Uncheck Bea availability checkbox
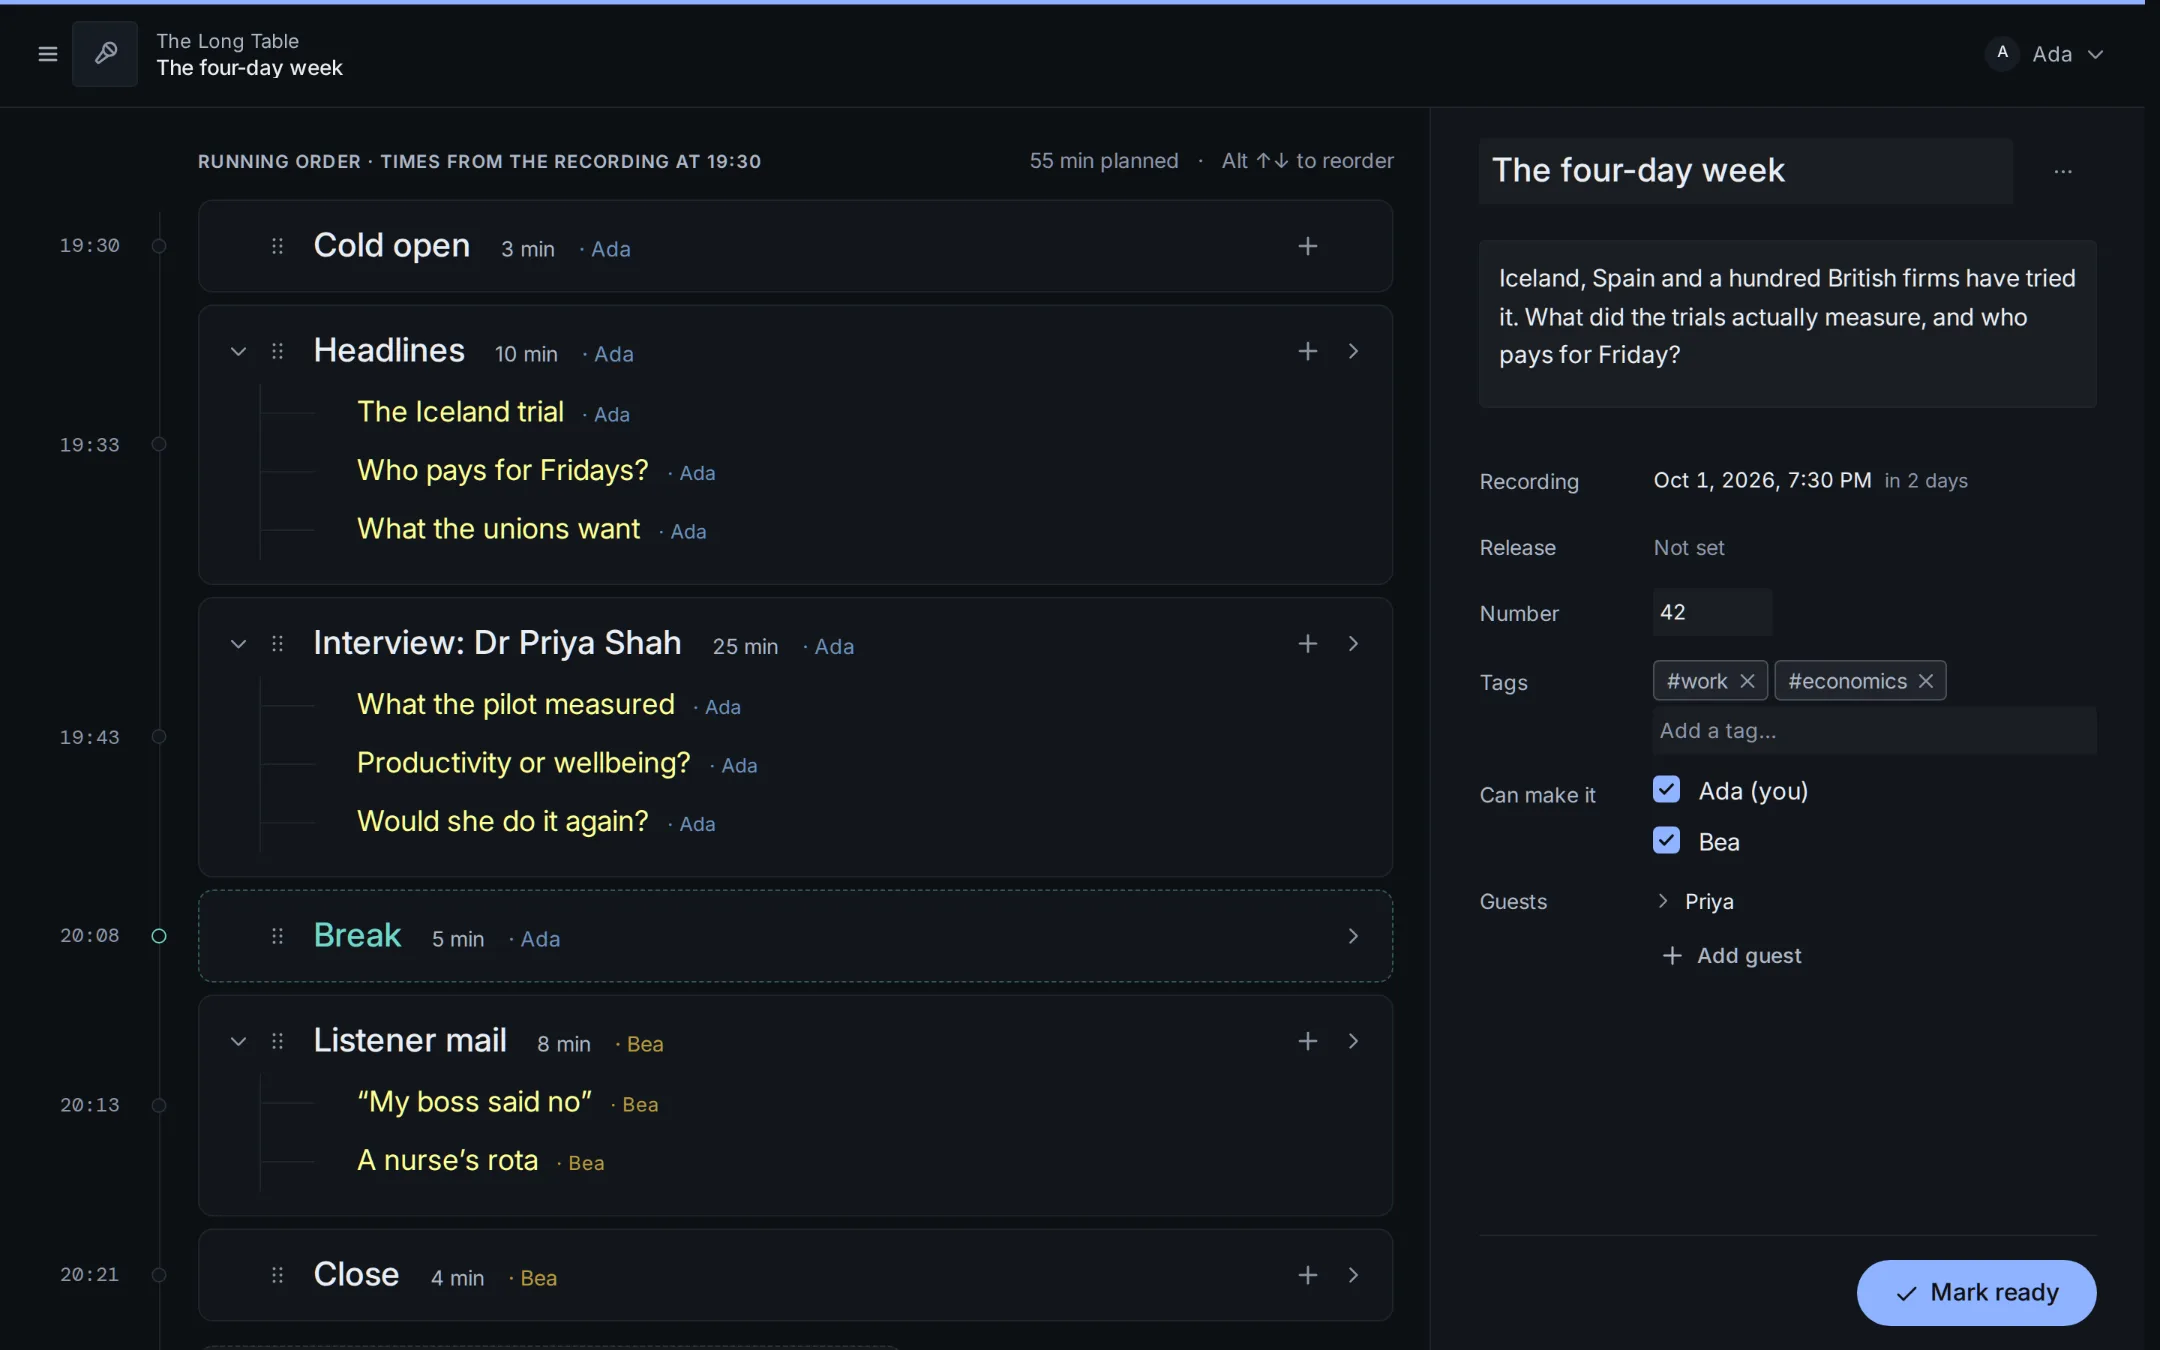Viewport: 2160px width, 1350px height. point(1666,840)
